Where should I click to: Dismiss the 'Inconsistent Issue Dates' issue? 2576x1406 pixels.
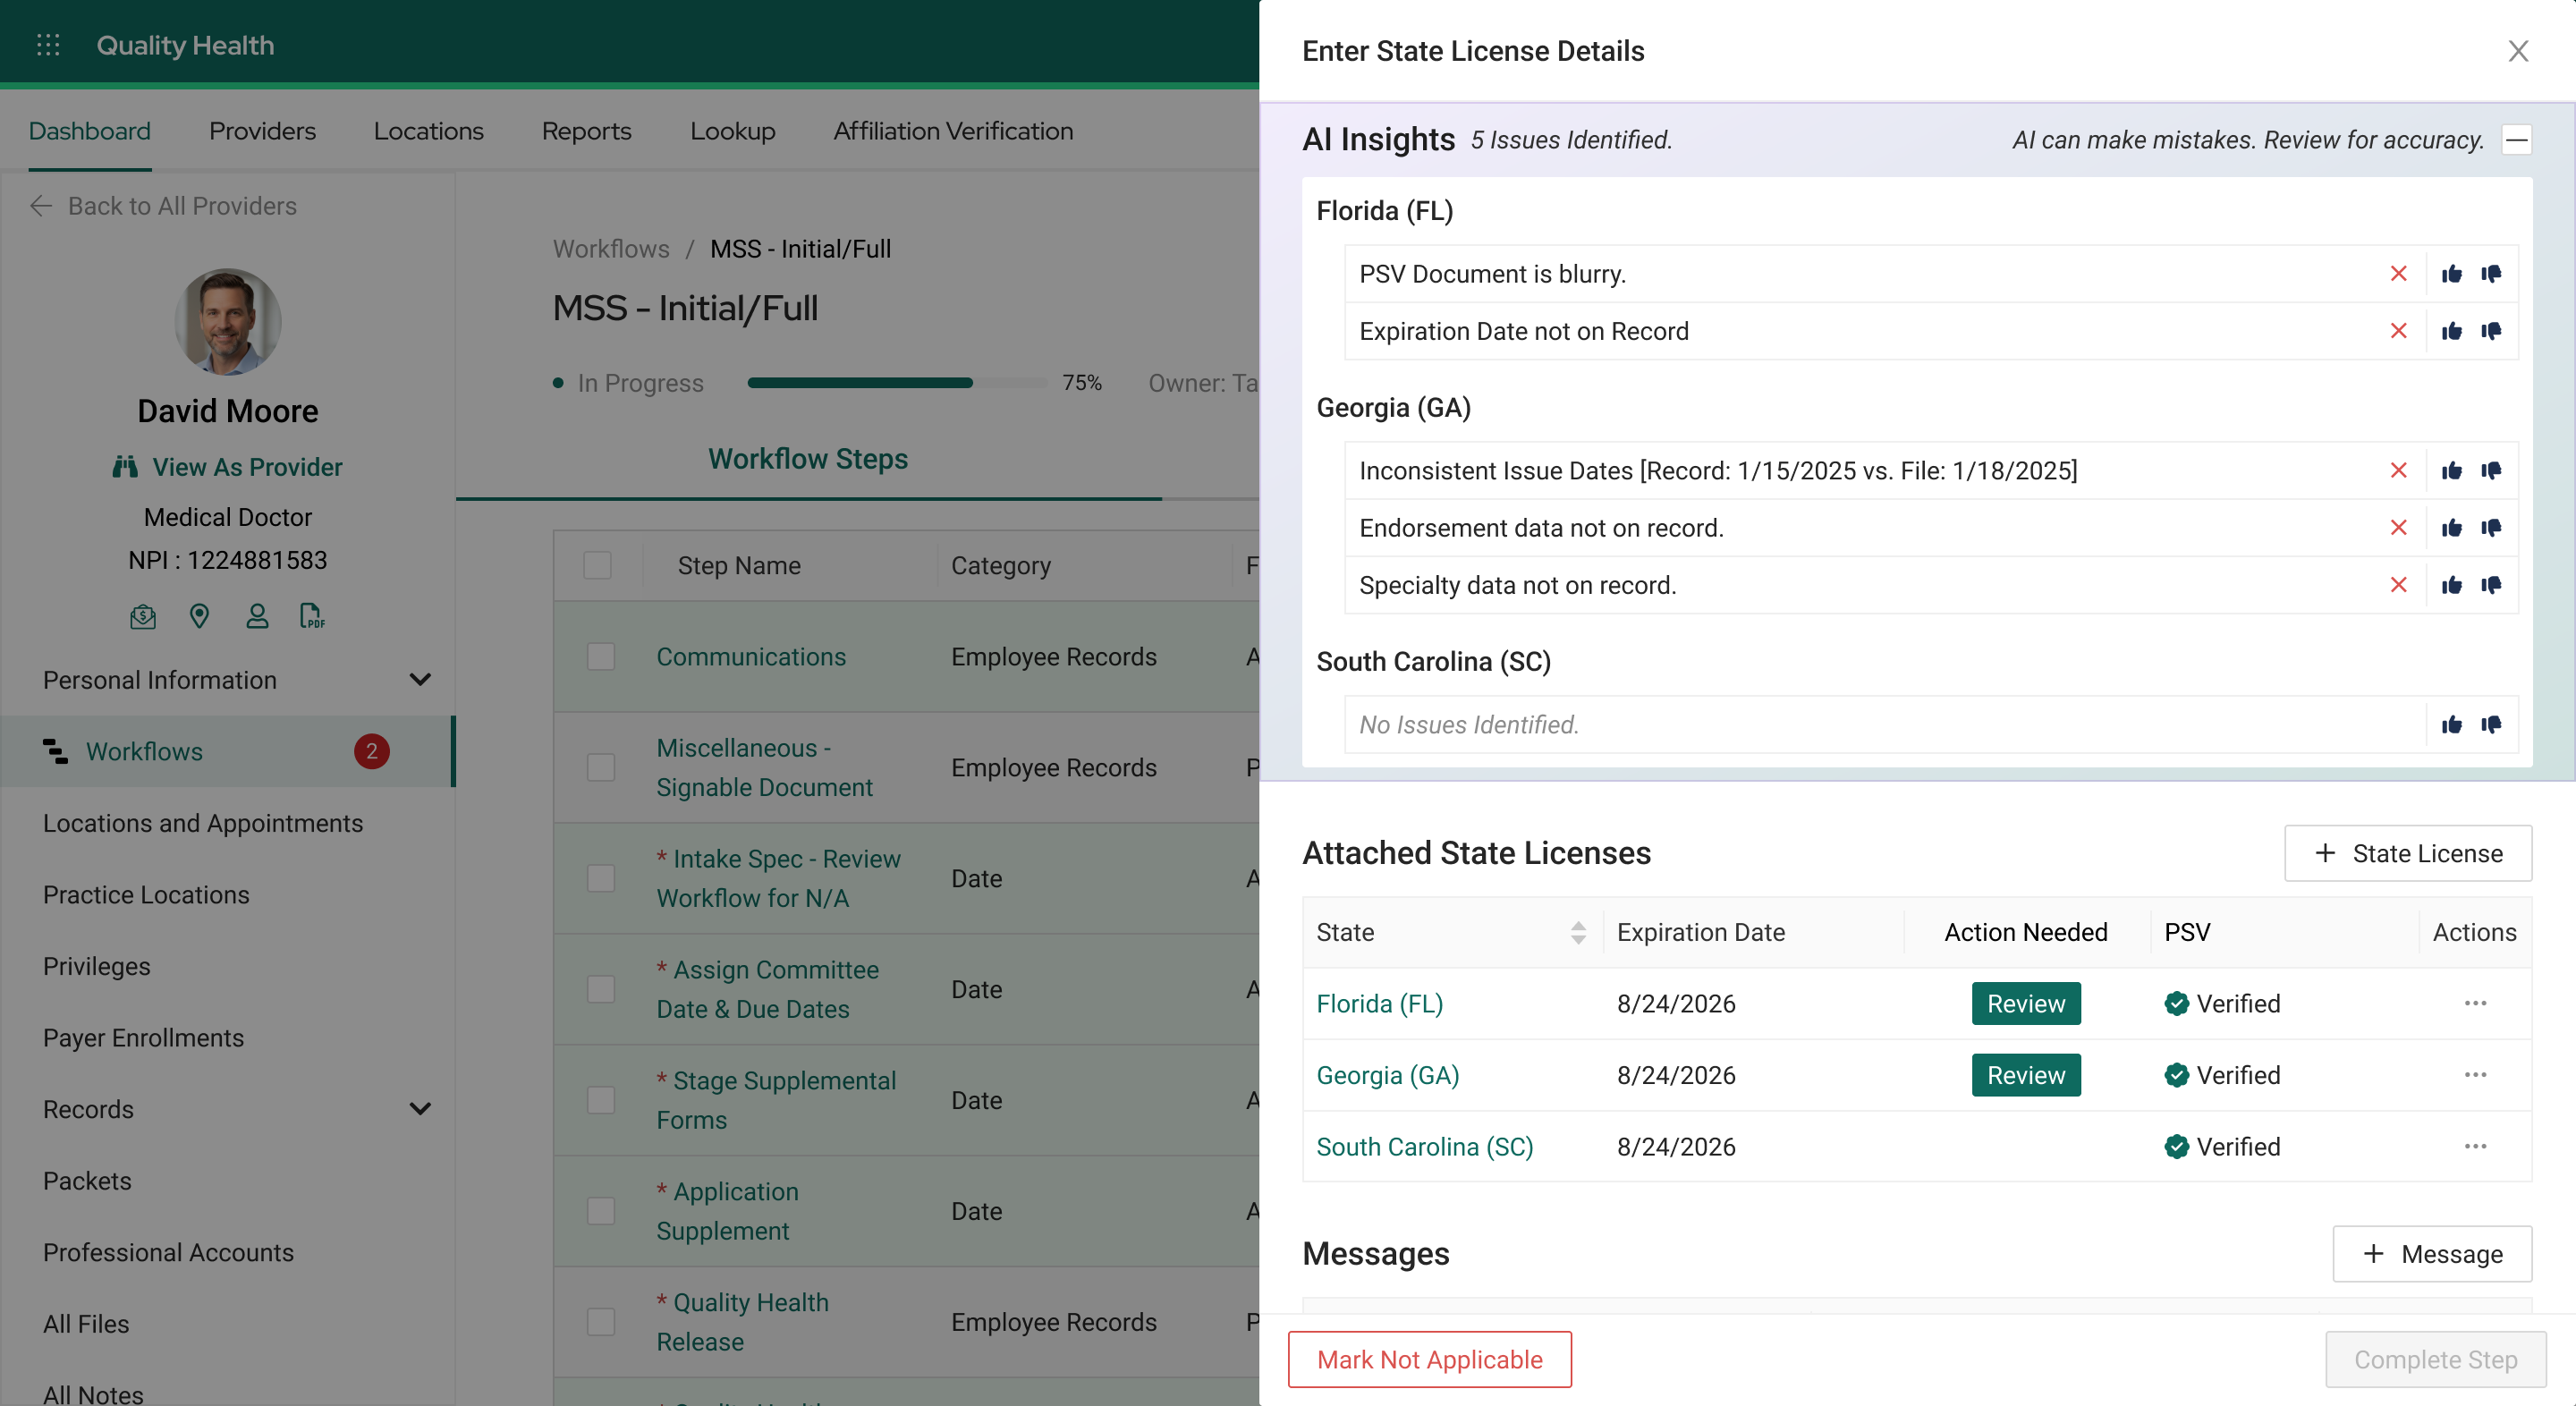[2398, 471]
